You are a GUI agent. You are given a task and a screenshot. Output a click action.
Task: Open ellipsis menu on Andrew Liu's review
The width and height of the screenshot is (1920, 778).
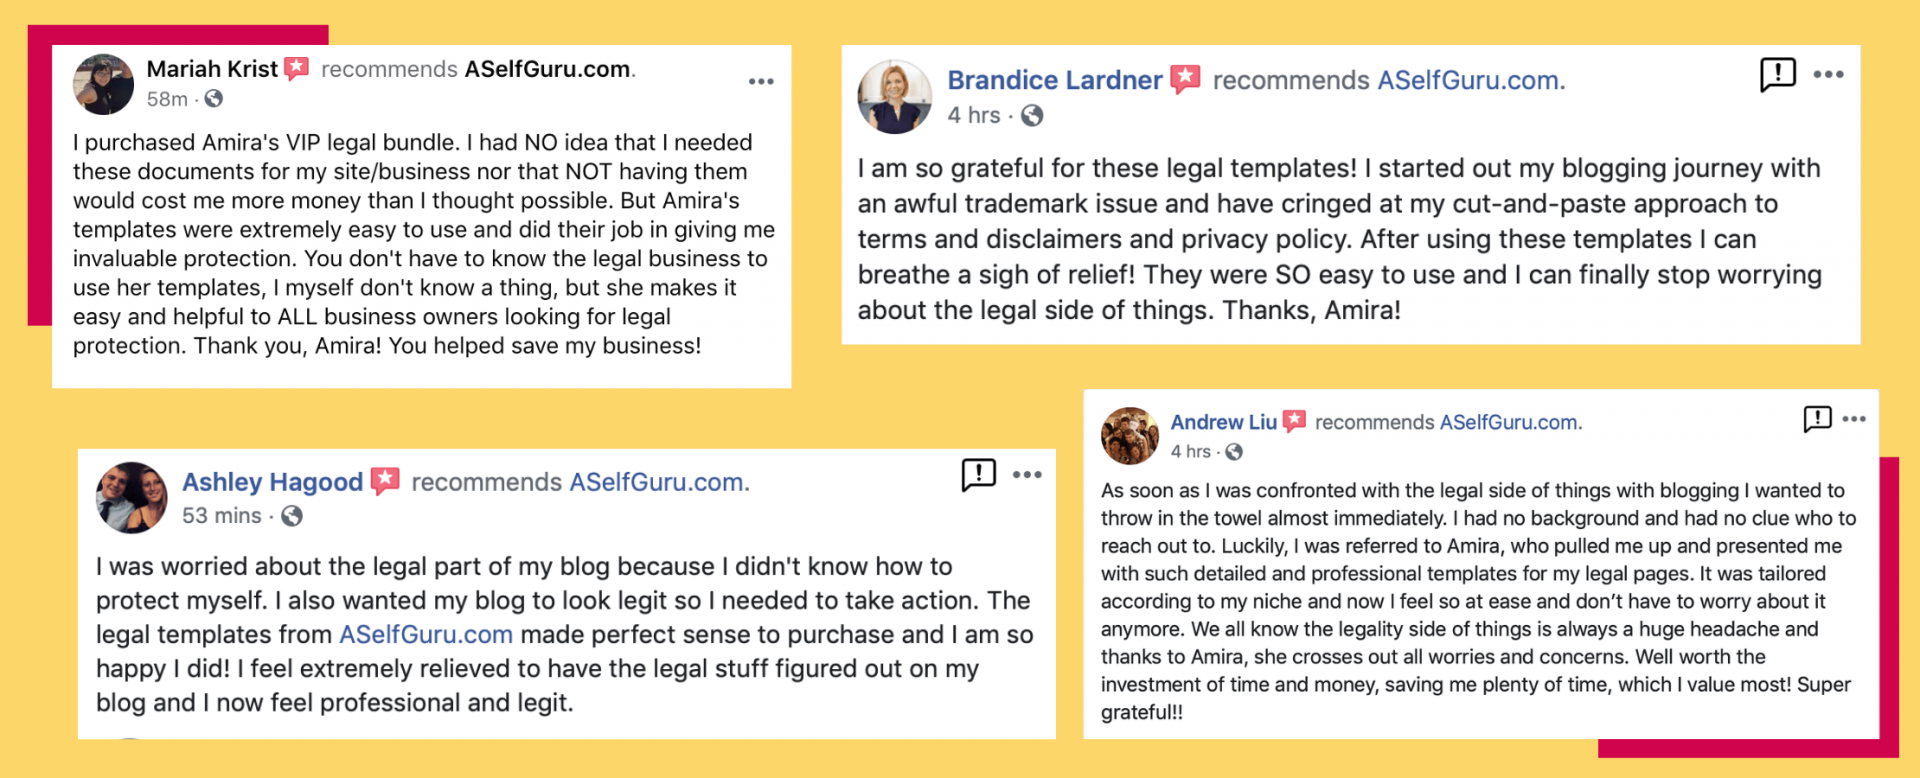pos(1854,419)
